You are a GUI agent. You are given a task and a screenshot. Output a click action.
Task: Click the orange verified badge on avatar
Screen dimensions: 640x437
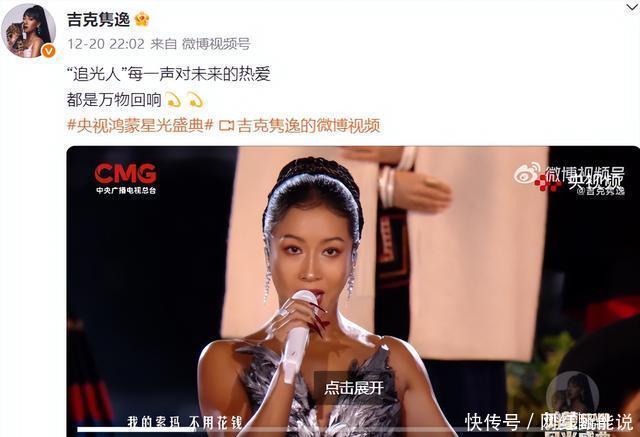[48, 51]
